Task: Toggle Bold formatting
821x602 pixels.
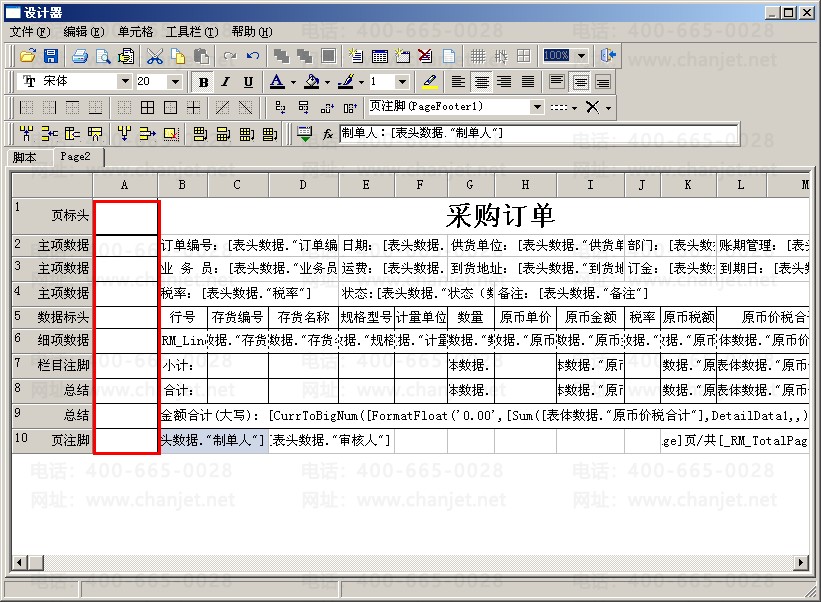Action: pyautogui.click(x=204, y=82)
